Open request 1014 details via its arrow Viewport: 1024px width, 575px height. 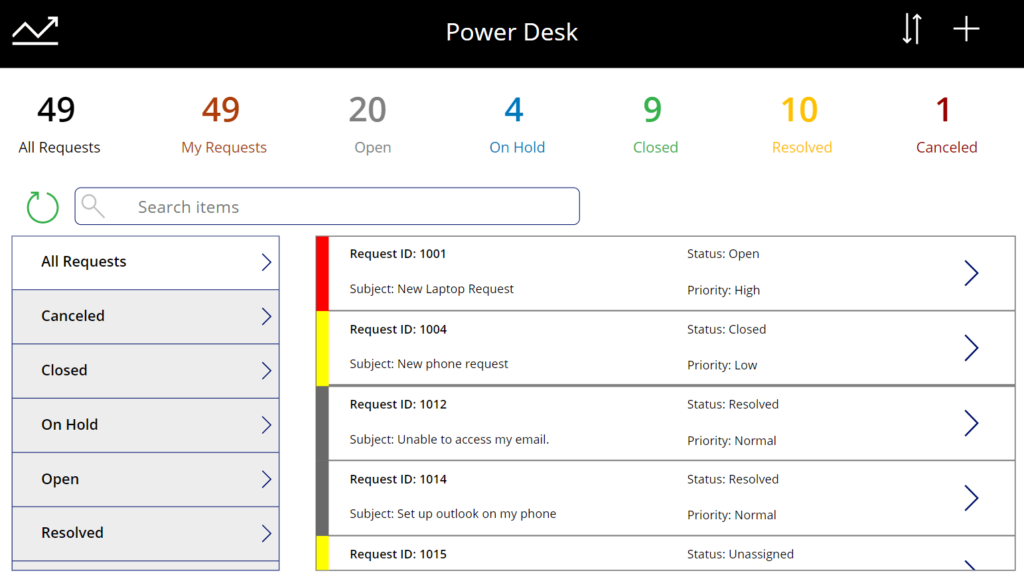pyautogui.click(x=971, y=499)
